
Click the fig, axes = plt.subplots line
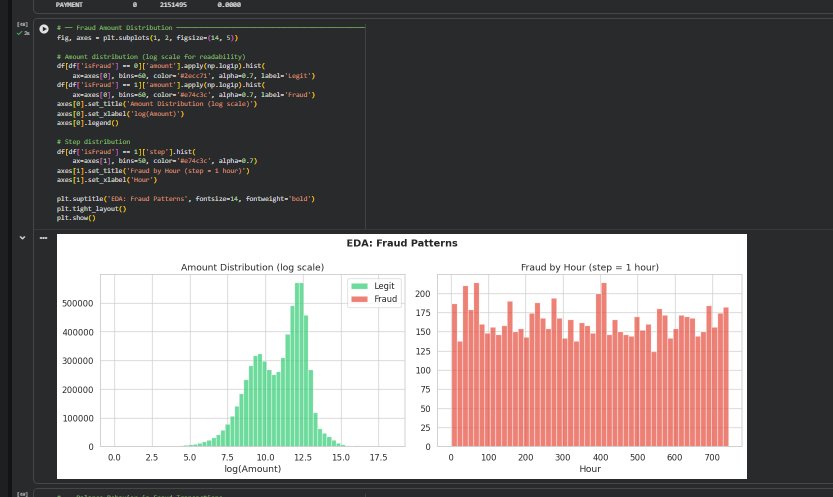point(147,38)
